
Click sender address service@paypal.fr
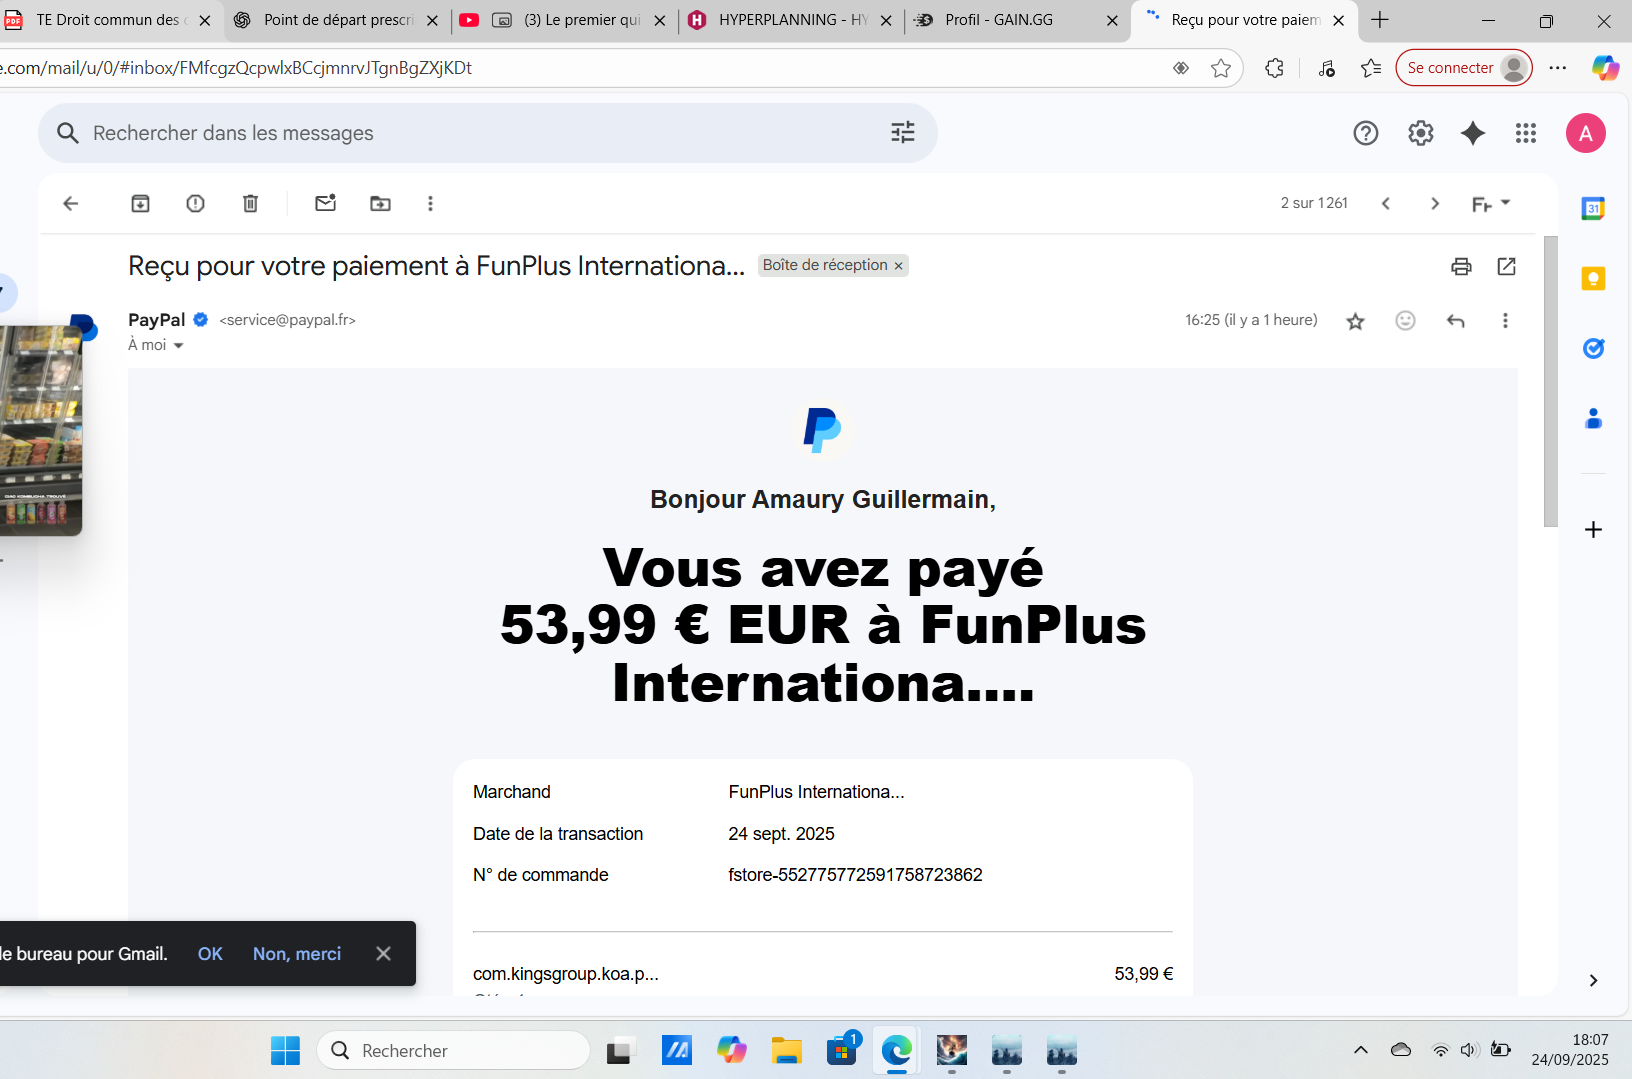(288, 320)
